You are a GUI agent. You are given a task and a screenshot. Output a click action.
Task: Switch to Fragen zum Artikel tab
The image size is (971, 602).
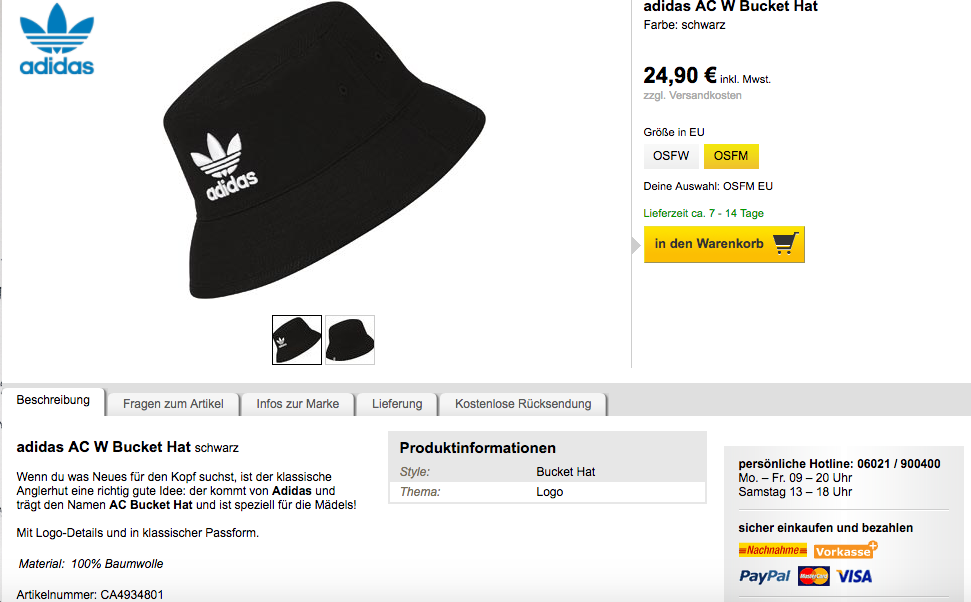point(173,404)
